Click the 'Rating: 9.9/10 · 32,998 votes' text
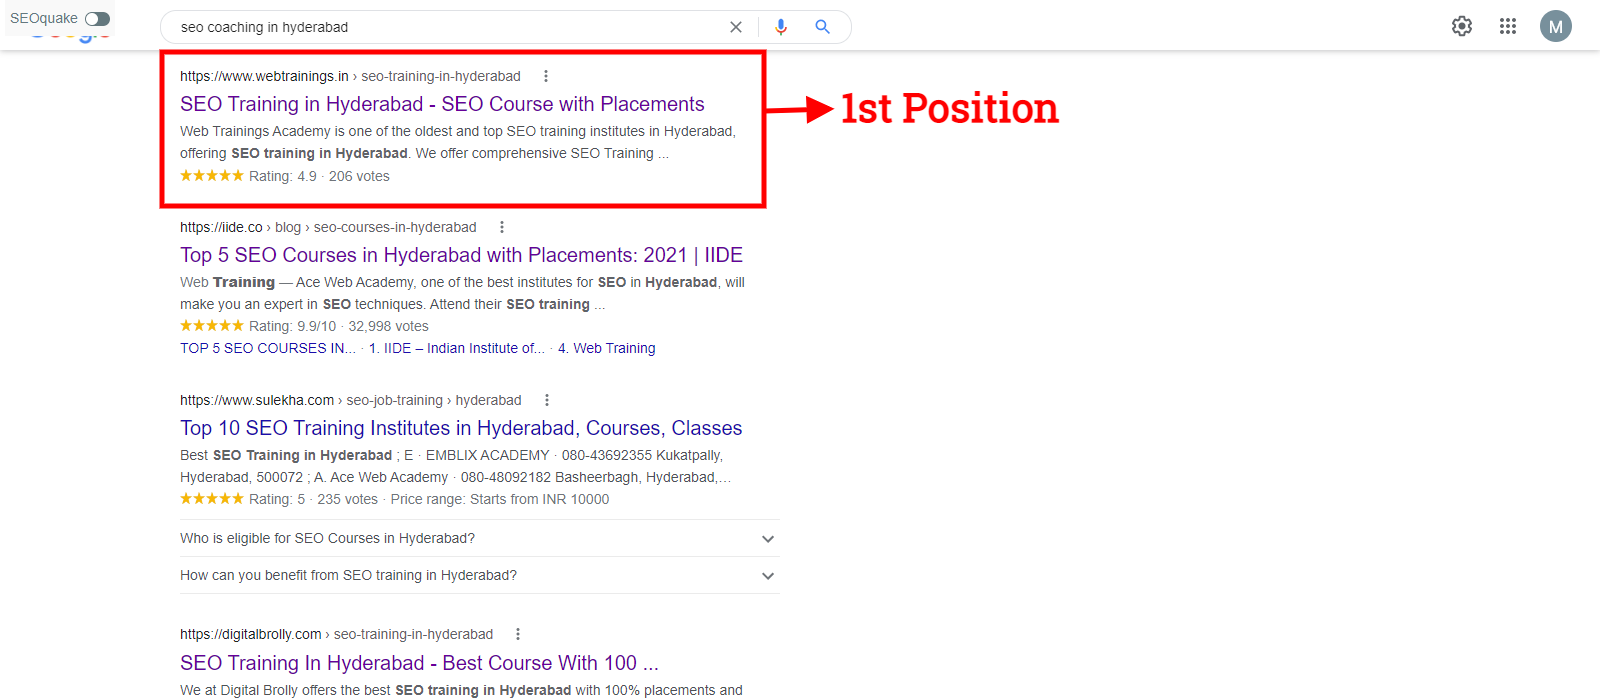 click(339, 326)
